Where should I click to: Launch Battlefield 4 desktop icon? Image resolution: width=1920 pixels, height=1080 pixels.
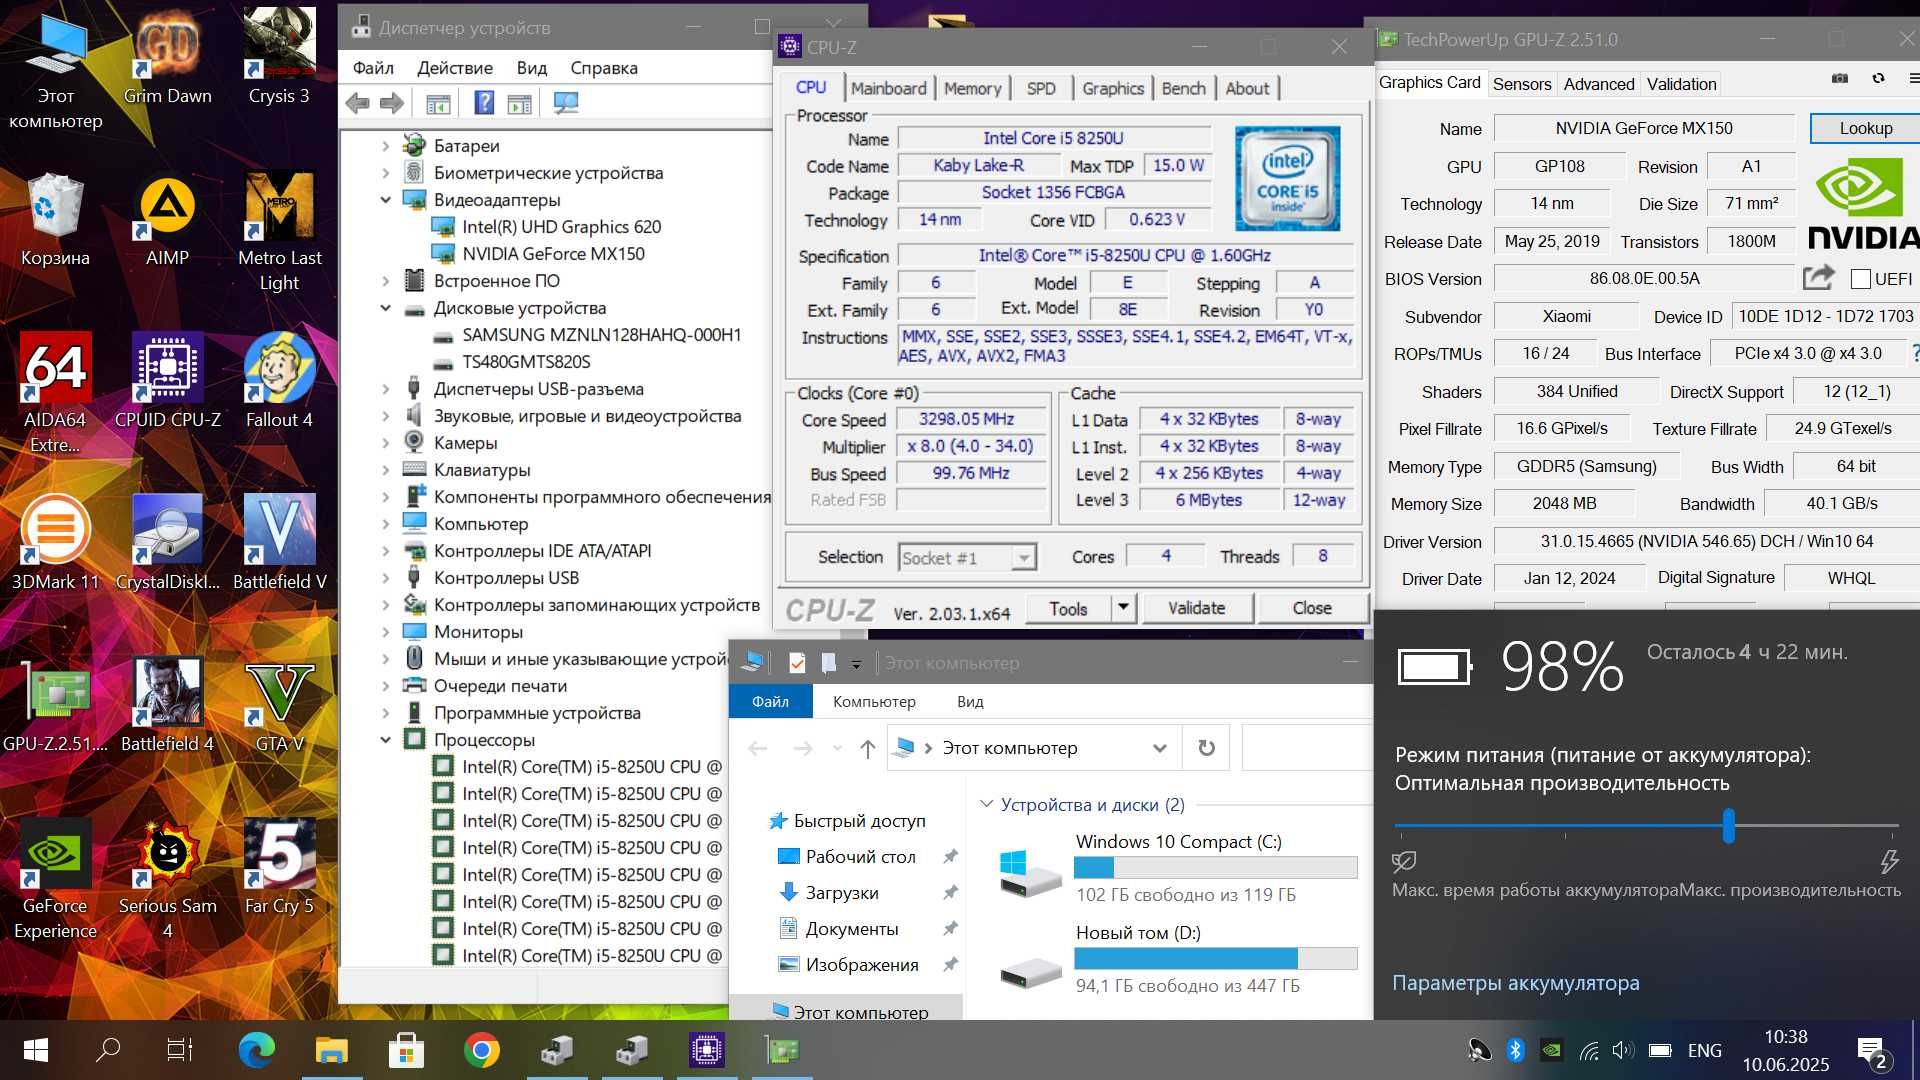click(x=167, y=705)
